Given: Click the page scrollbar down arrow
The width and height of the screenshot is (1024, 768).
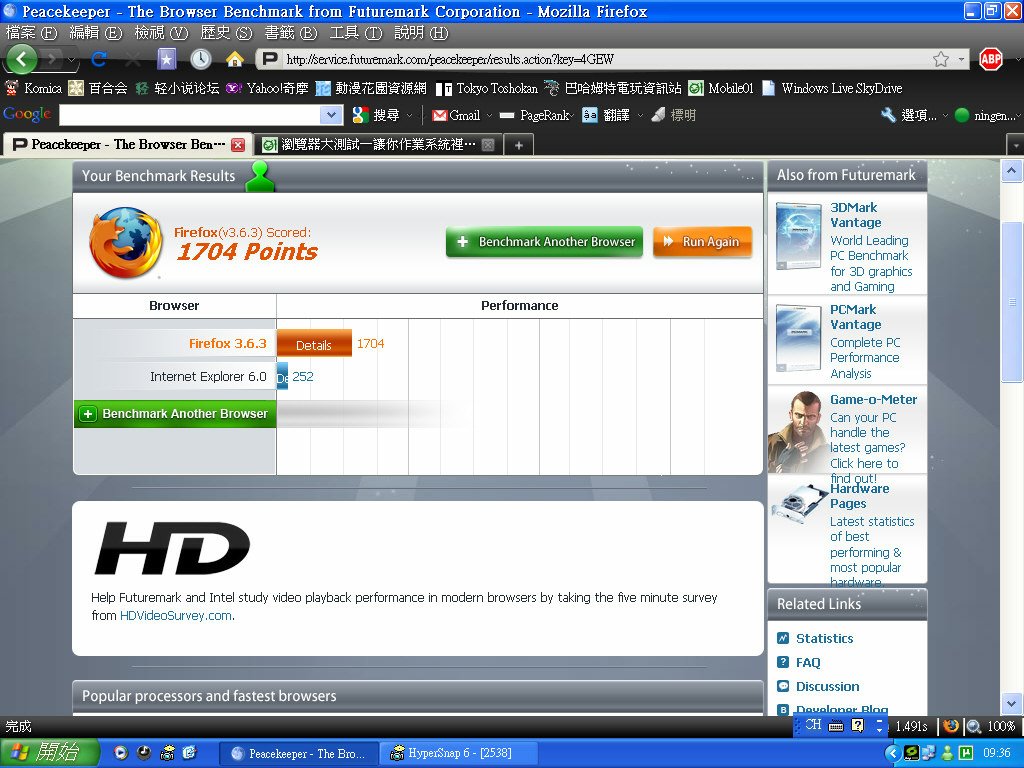Looking at the screenshot, I should click(1012, 704).
